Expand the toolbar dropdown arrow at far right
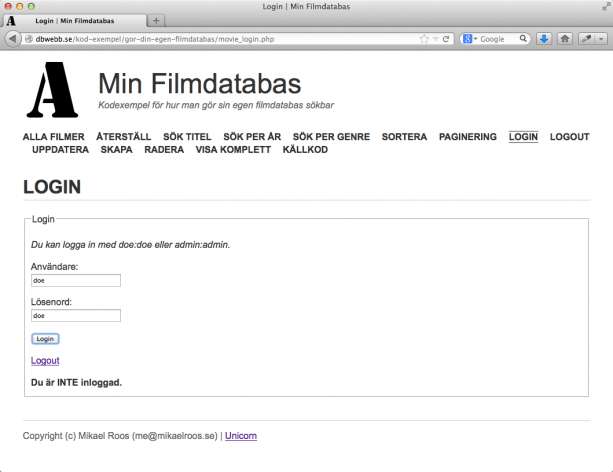Viewport: 613px width, 472px height. (x=601, y=39)
